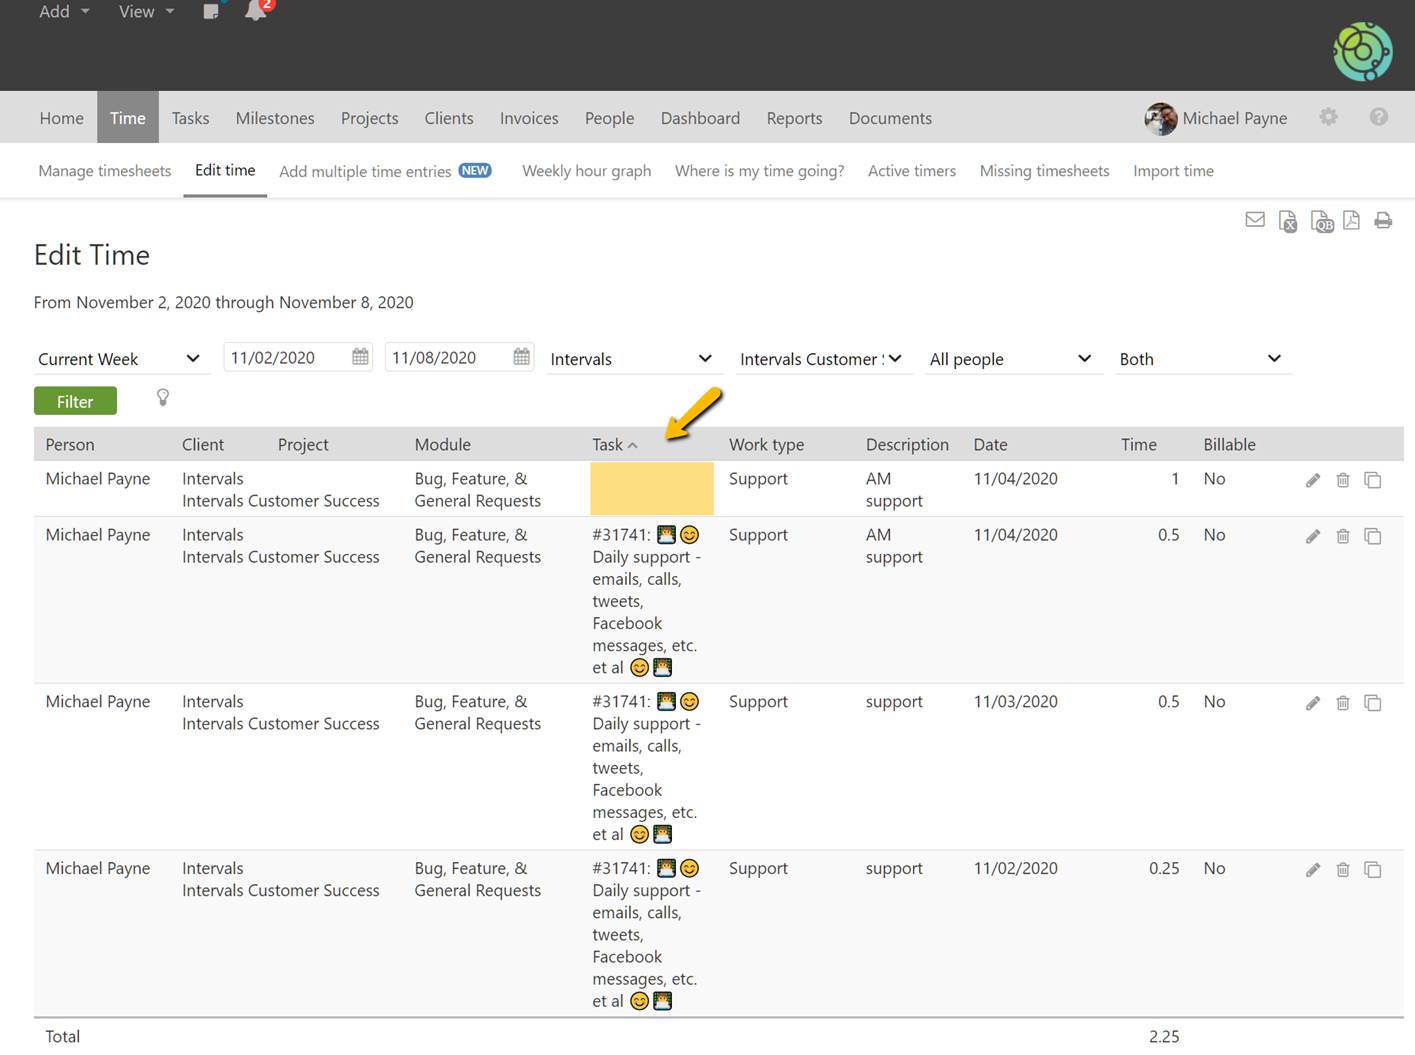The width and height of the screenshot is (1415, 1055).
Task: Open the settings gear icon
Action: tap(1328, 117)
